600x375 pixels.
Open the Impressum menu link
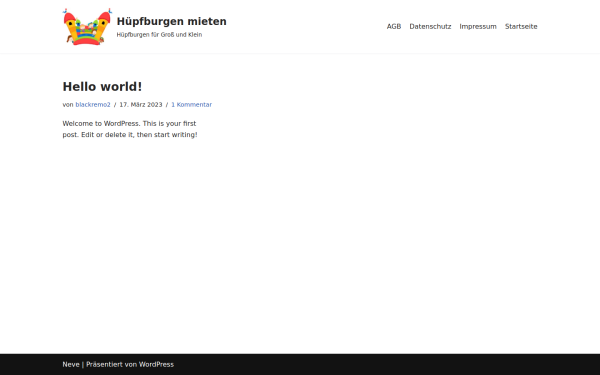point(478,26)
